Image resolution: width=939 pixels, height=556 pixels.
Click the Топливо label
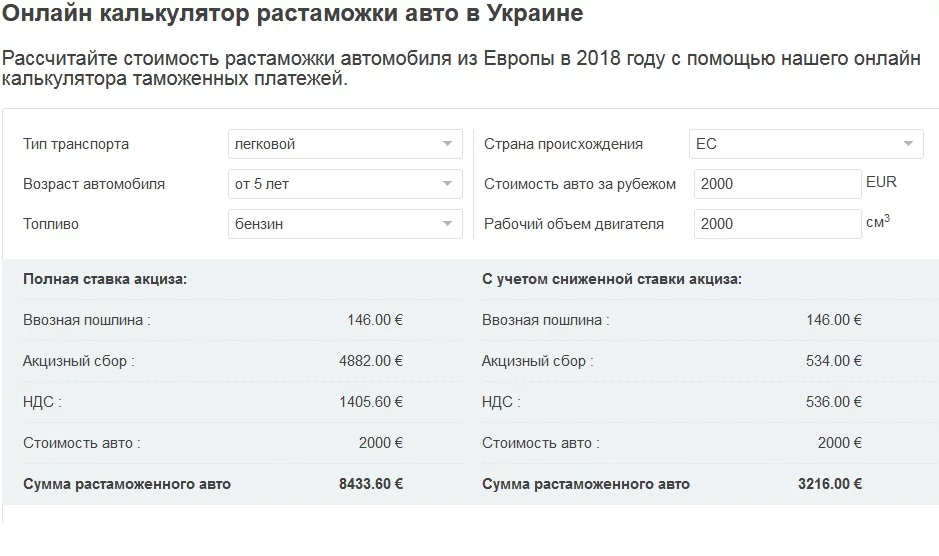point(51,224)
